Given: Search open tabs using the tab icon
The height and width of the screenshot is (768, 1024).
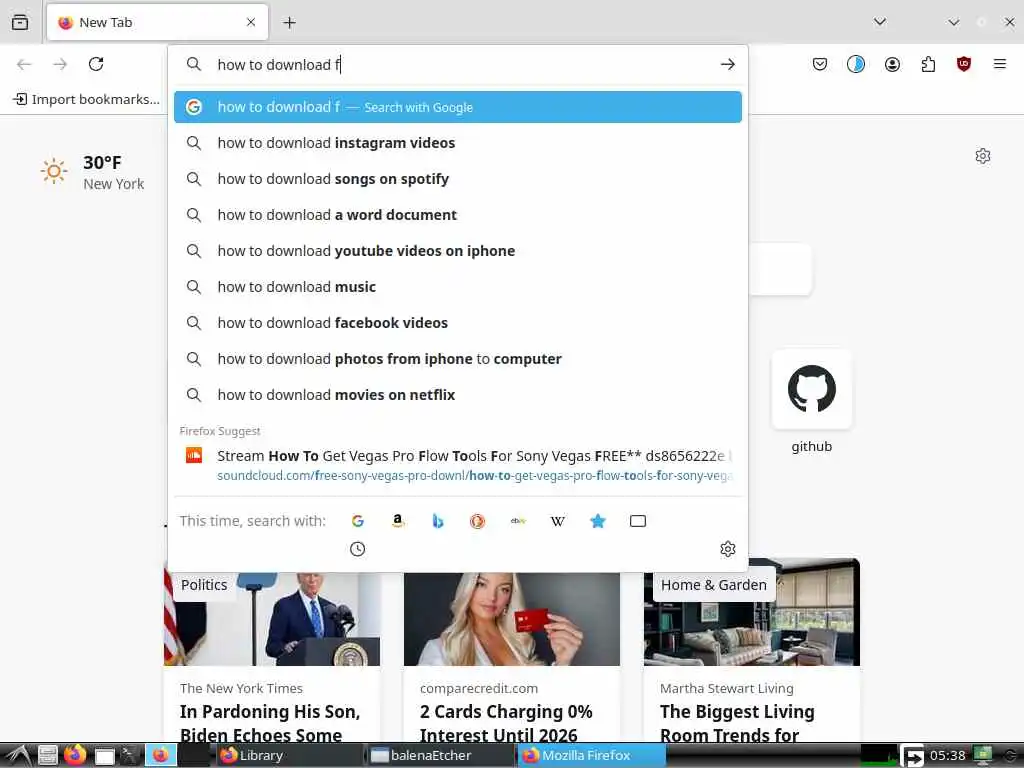Looking at the screenshot, I should (638, 521).
